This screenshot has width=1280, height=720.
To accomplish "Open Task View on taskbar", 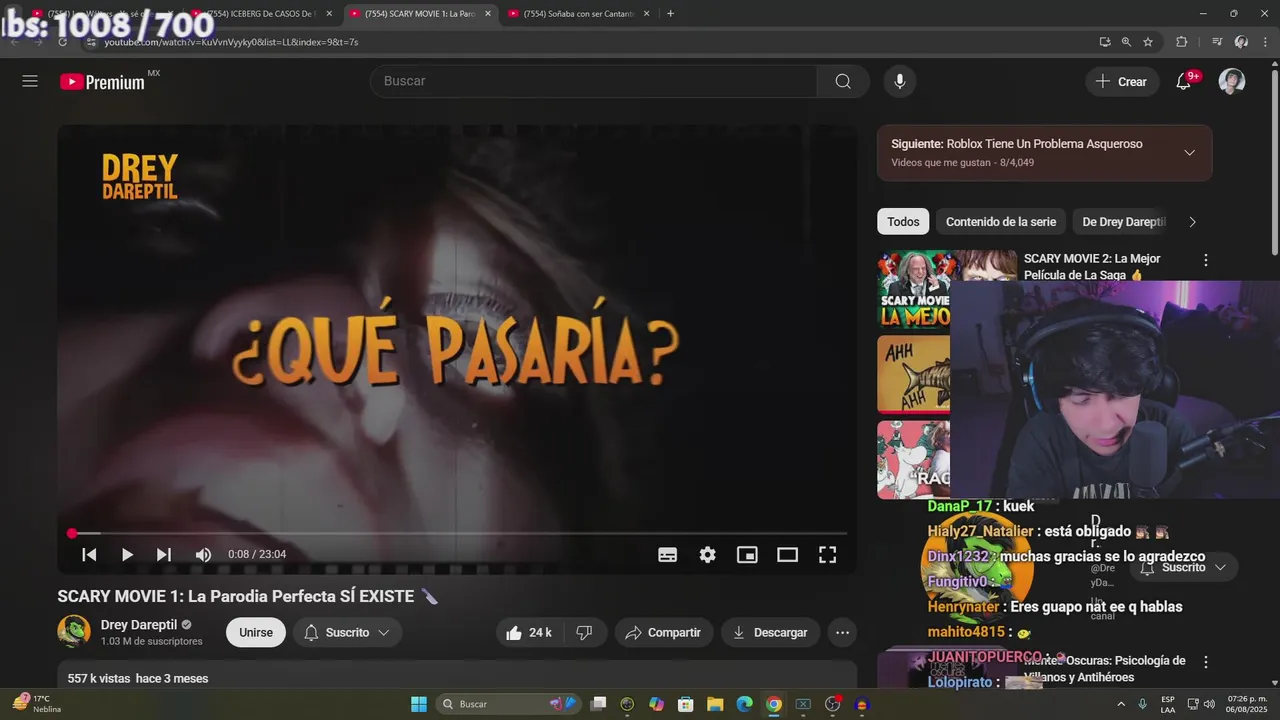I will 598,704.
